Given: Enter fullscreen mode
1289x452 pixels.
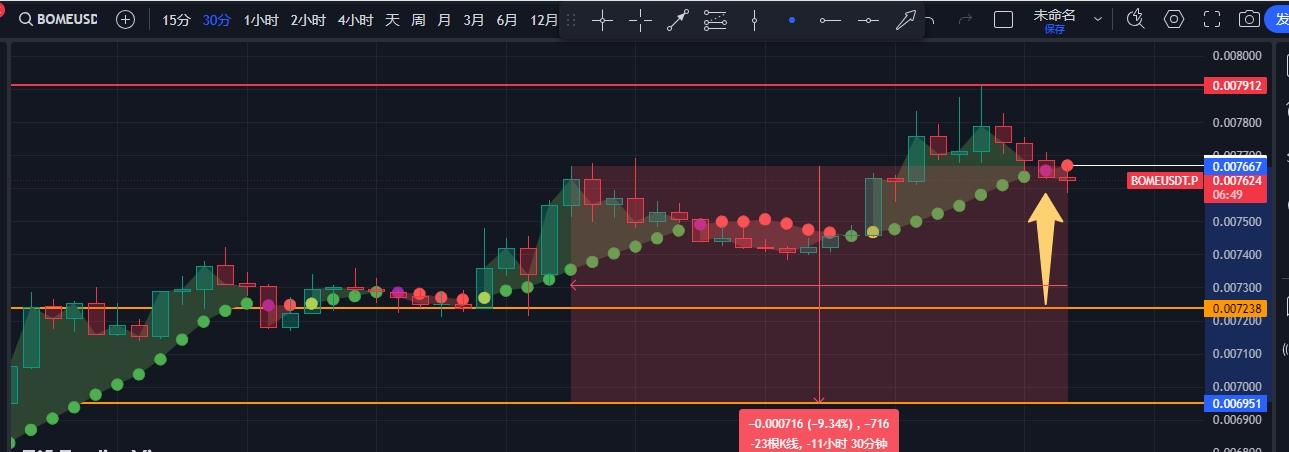Looking at the screenshot, I should coord(1212,19).
